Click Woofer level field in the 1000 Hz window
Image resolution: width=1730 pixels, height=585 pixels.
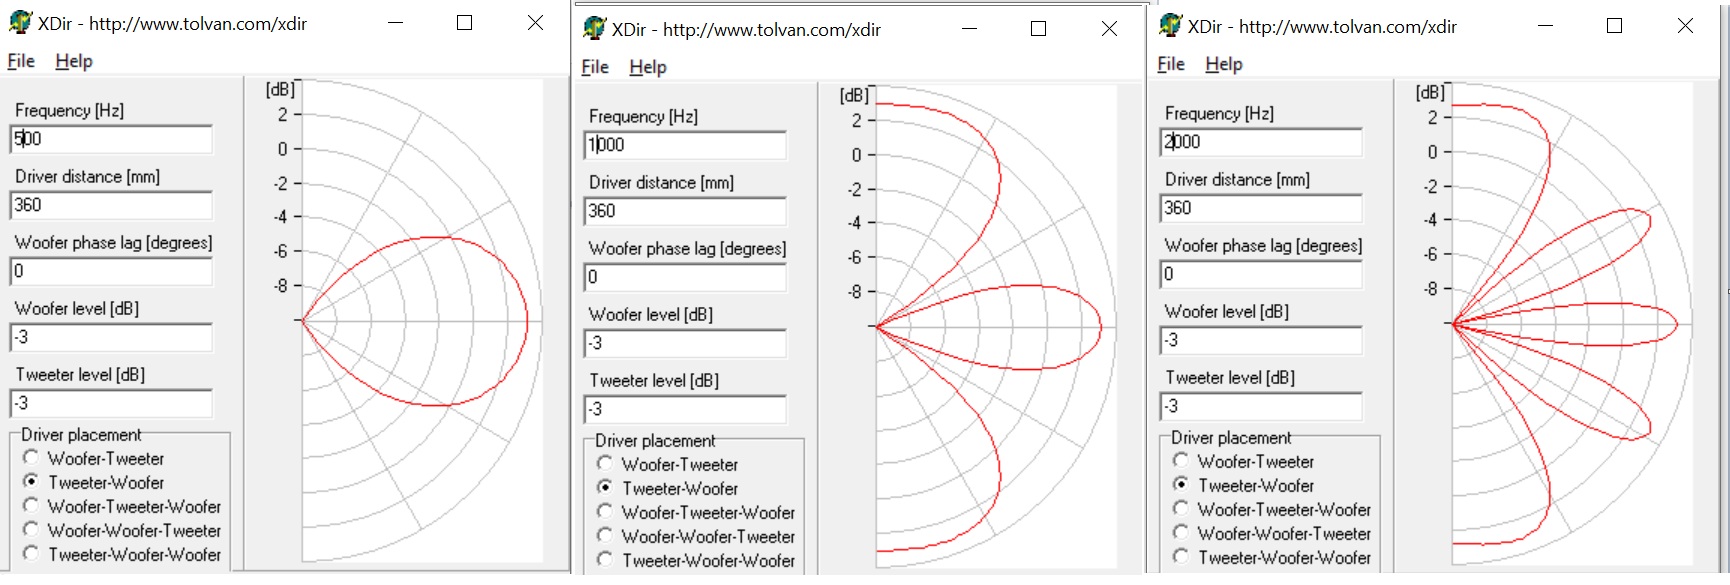685,343
